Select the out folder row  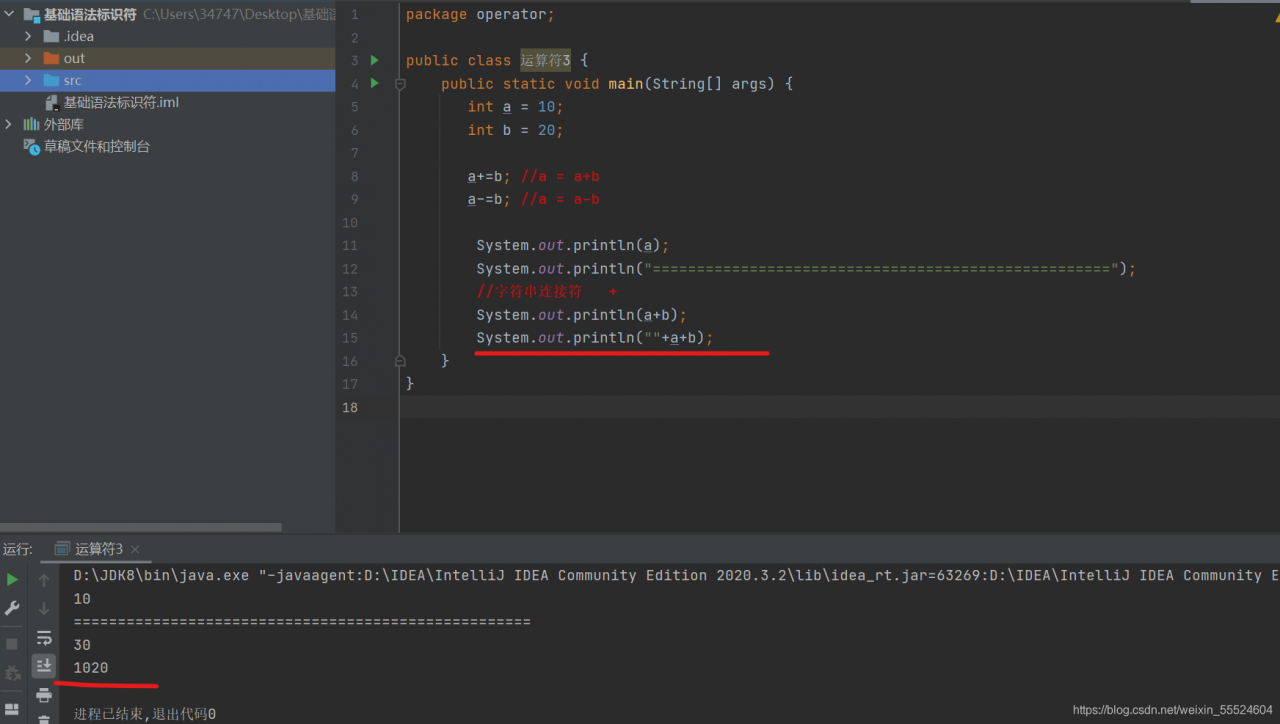[168, 58]
